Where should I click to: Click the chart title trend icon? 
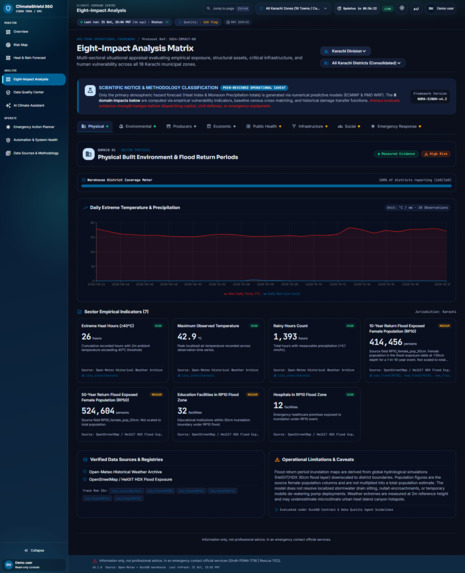click(x=85, y=208)
